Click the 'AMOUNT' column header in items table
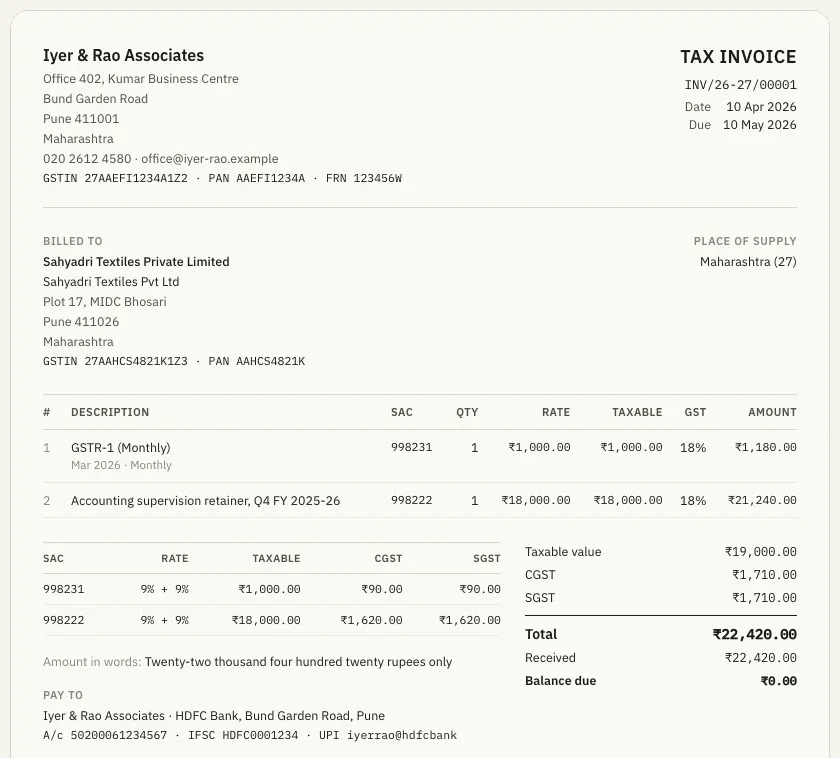 (x=772, y=412)
